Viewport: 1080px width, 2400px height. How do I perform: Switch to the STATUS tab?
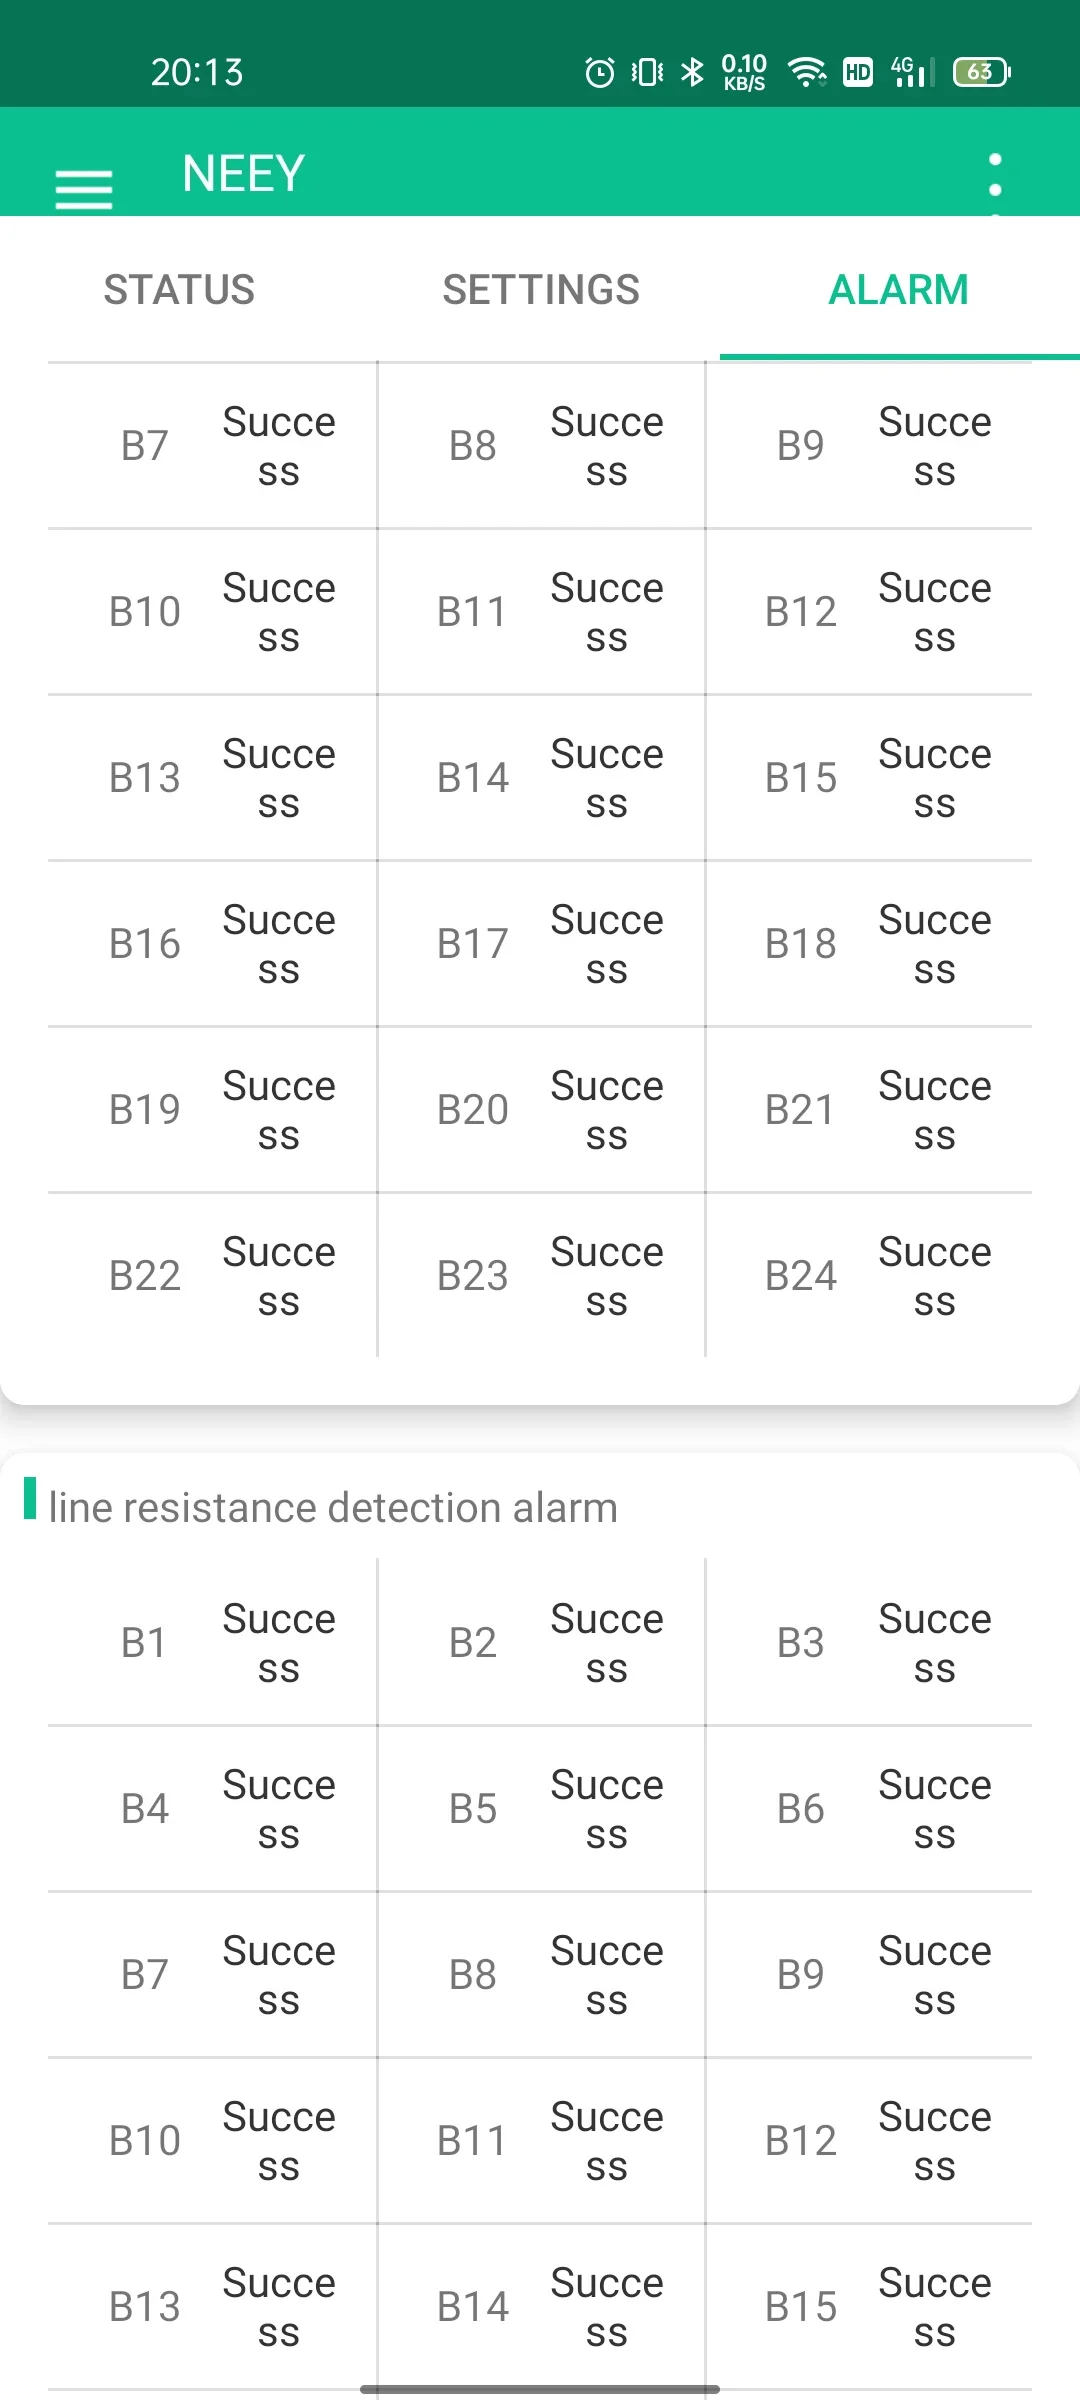pyautogui.click(x=180, y=290)
